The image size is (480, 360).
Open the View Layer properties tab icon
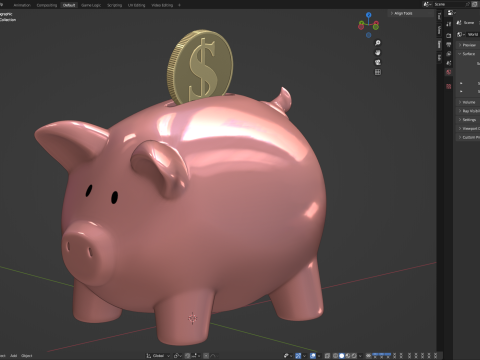(x=449, y=54)
